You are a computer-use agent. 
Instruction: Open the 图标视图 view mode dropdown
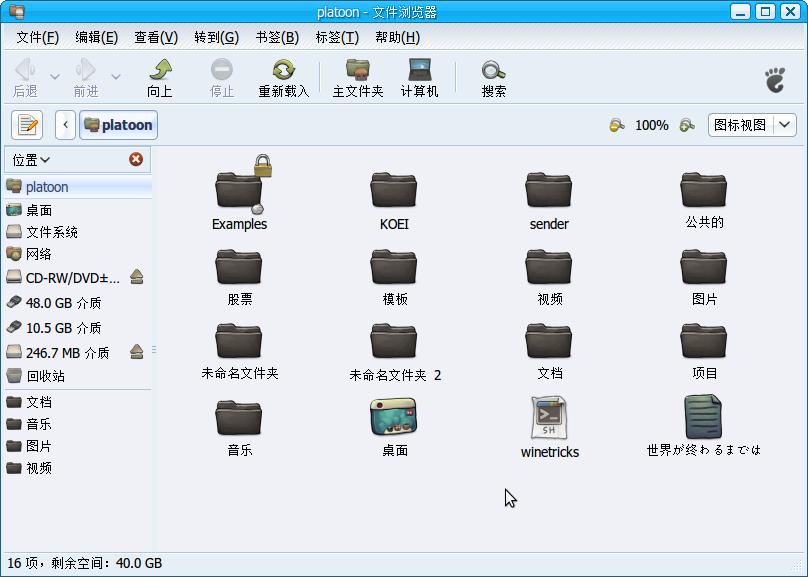pyautogui.click(x=752, y=125)
